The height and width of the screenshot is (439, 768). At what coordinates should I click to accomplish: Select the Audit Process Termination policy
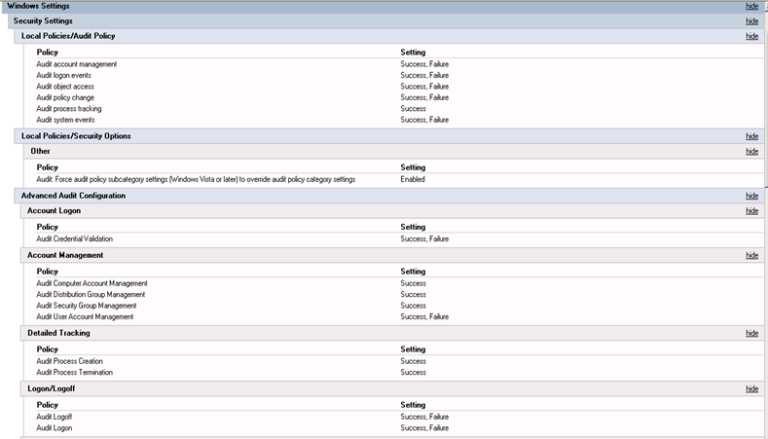pyautogui.click(x=75, y=372)
